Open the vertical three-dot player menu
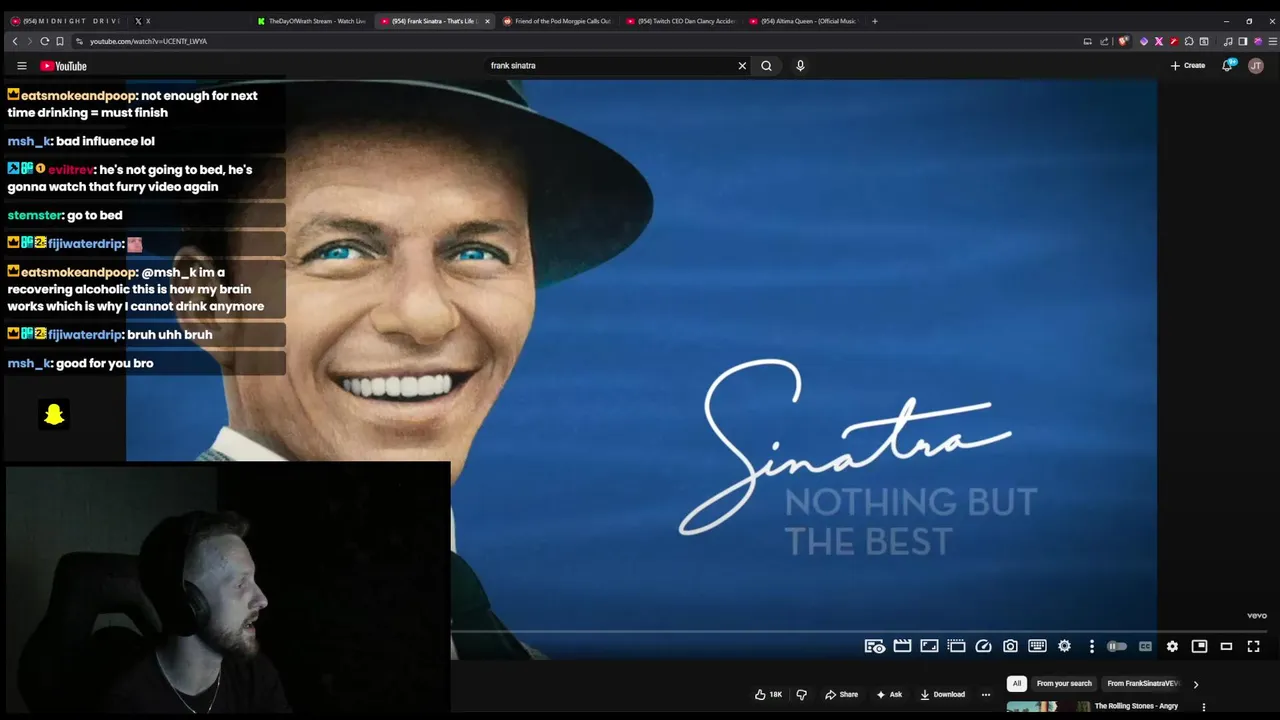This screenshot has height=720, width=1280. pos(1092,646)
